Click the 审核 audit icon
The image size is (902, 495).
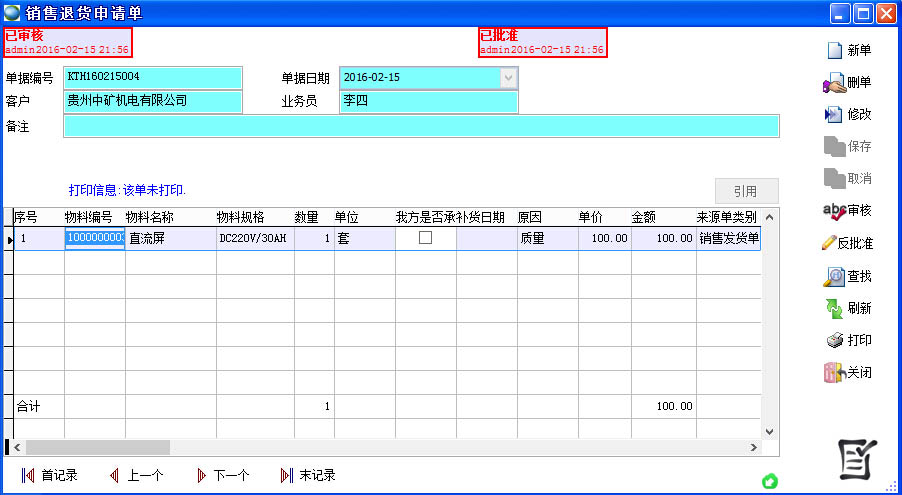(x=834, y=211)
